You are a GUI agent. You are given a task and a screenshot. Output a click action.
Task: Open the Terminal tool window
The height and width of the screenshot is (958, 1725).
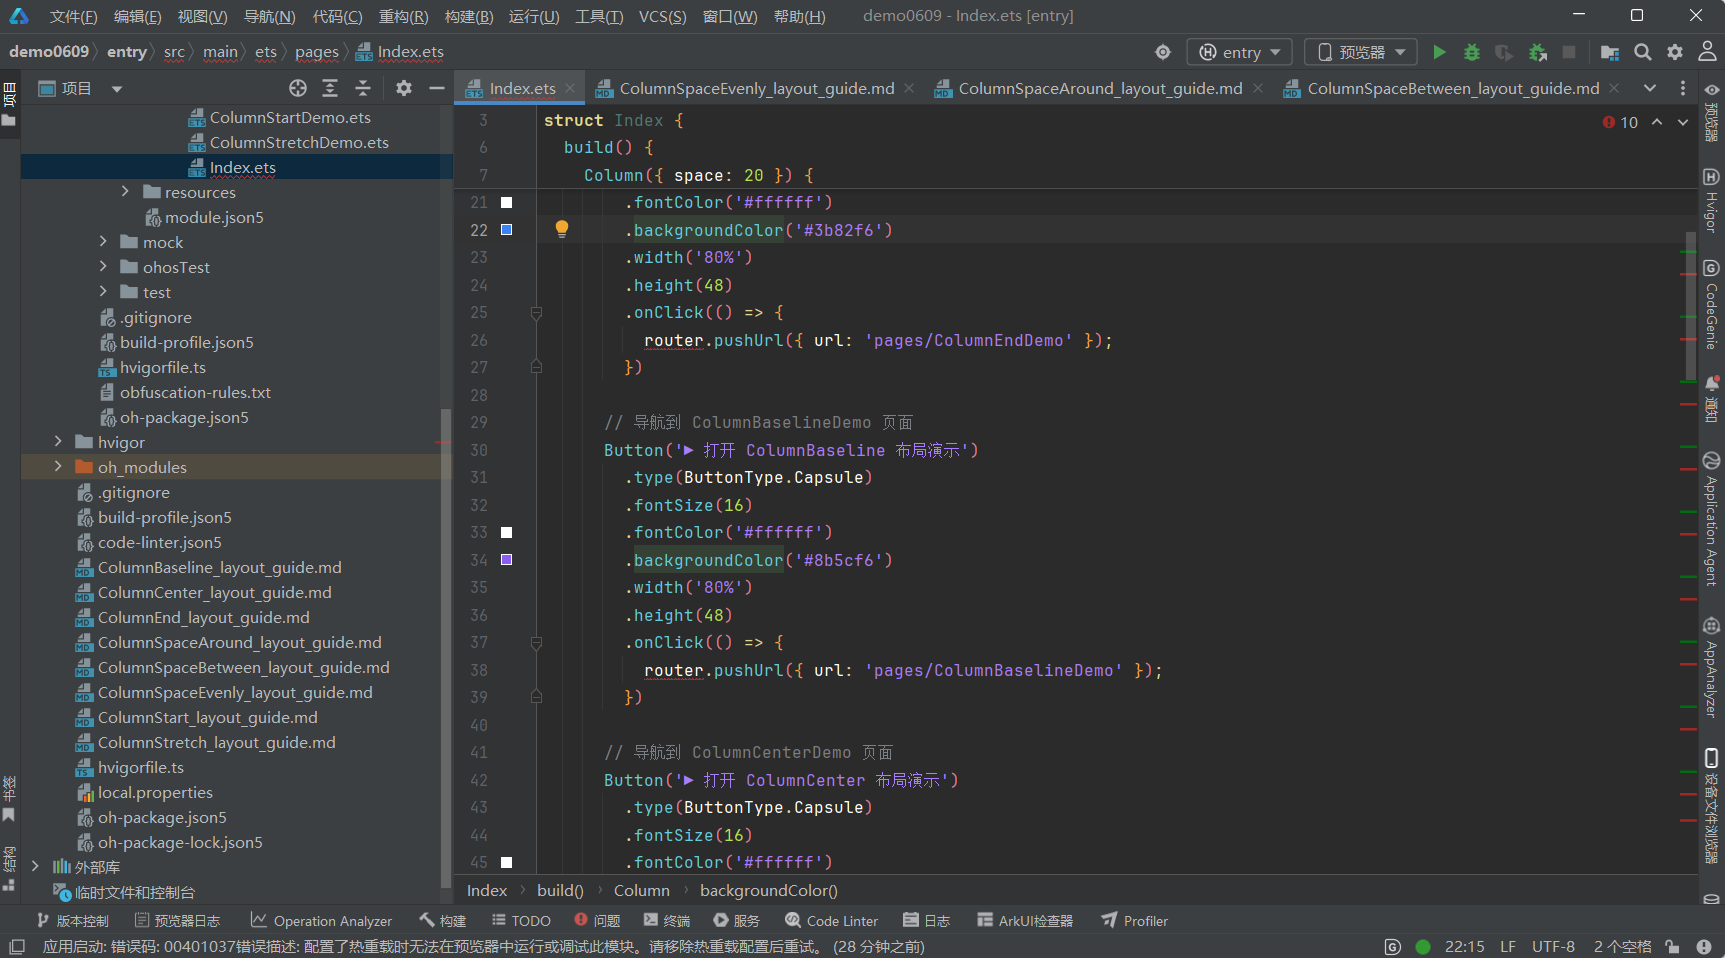click(667, 921)
